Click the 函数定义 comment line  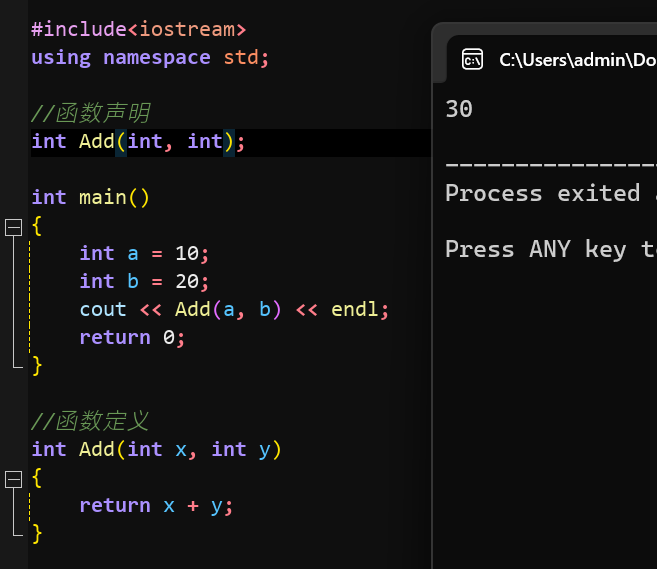click(90, 421)
